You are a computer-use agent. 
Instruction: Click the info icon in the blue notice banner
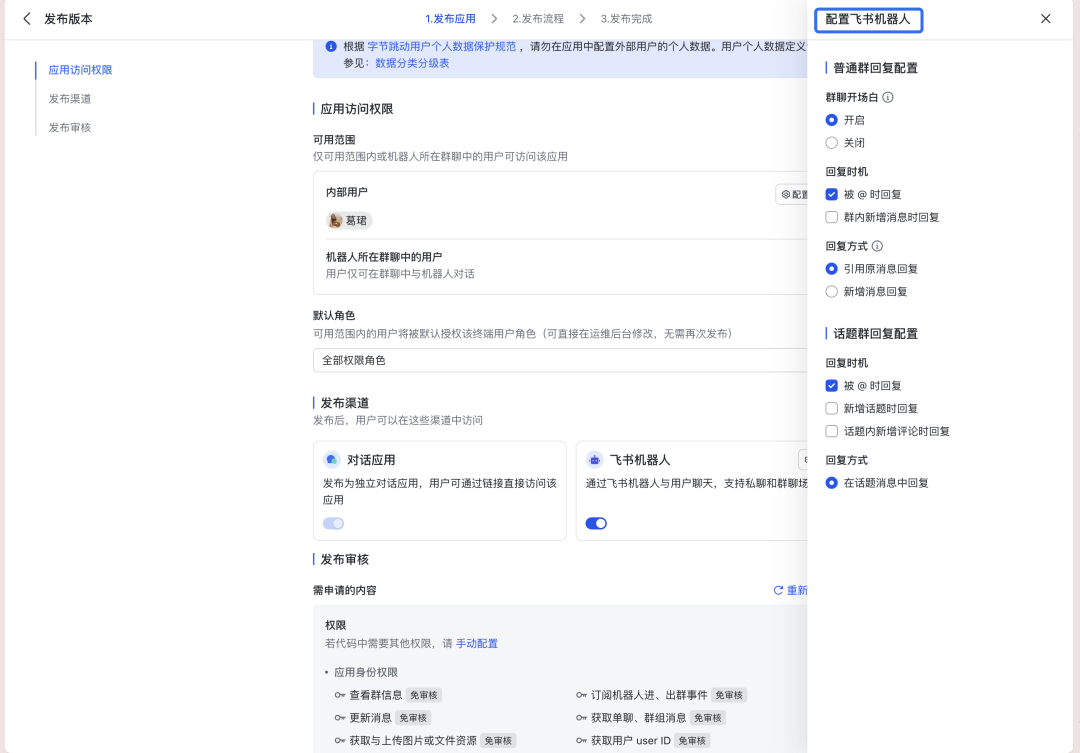pyautogui.click(x=331, y=46)
